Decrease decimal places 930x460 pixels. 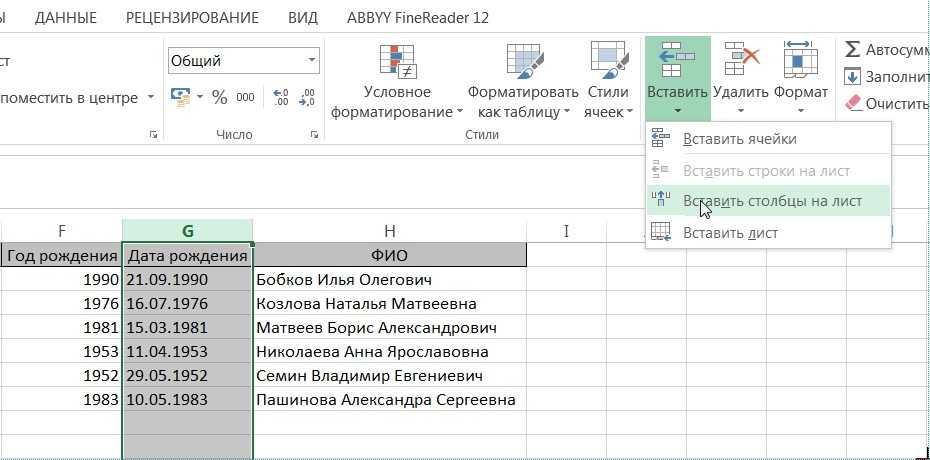(x=307, y=97)
